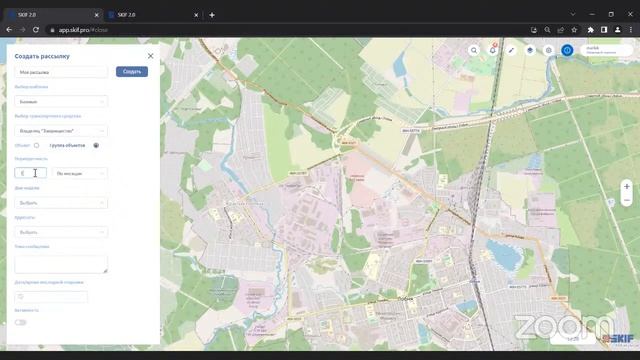The image size is (640, 360).
Task: Open browser profile avatar
Action: [618, 30]
